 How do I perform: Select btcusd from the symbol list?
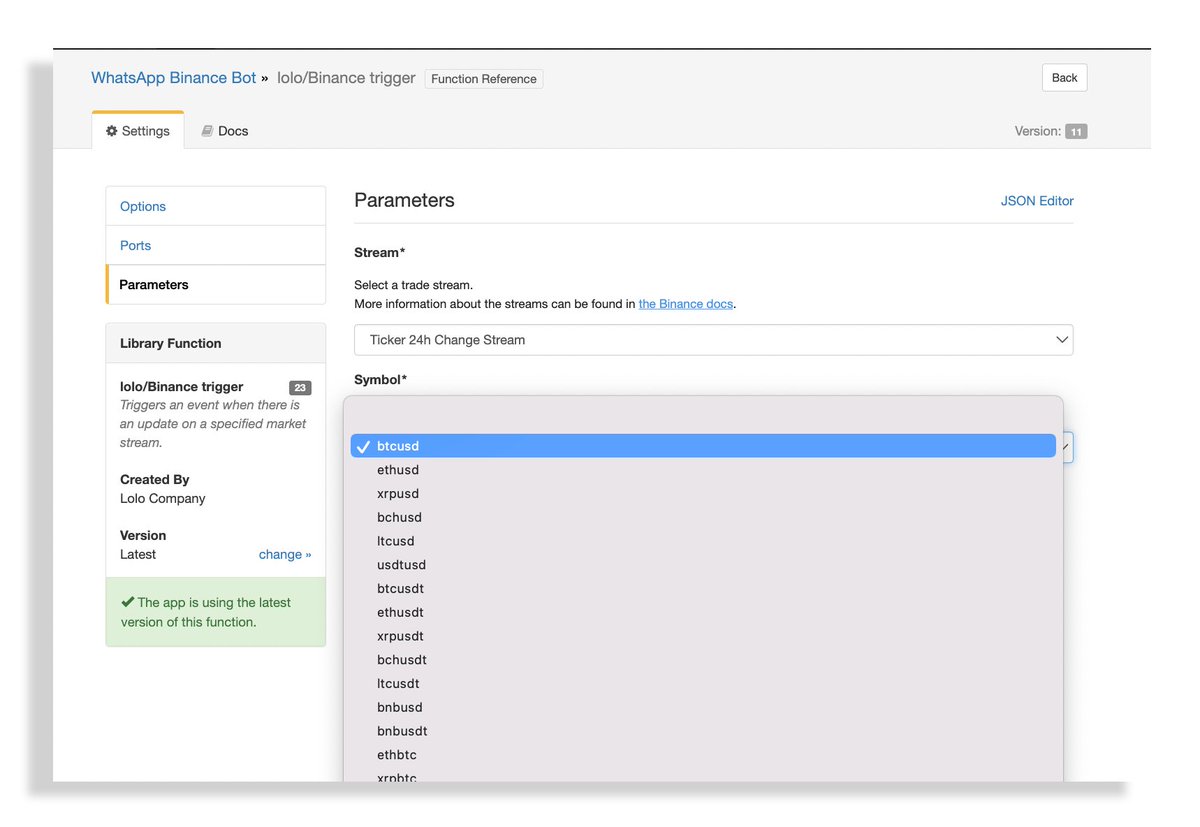(703, 446)
